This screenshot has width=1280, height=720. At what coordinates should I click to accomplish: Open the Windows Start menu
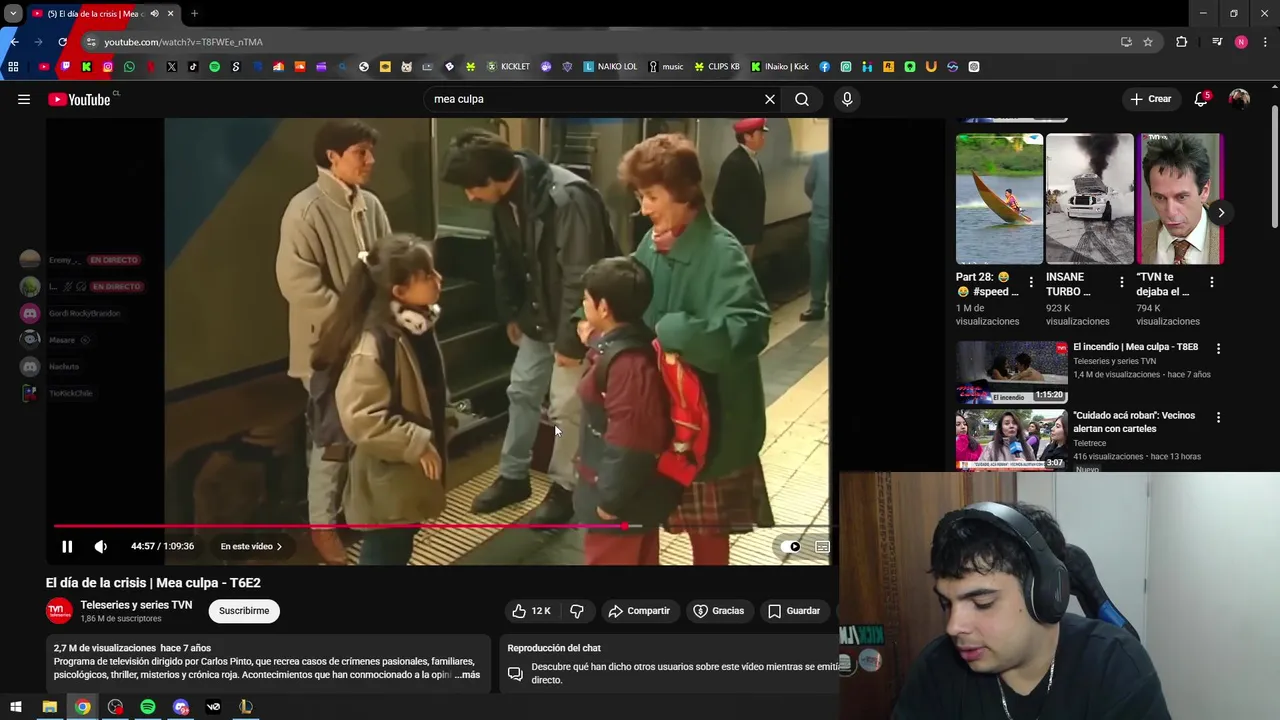(15, 707)
